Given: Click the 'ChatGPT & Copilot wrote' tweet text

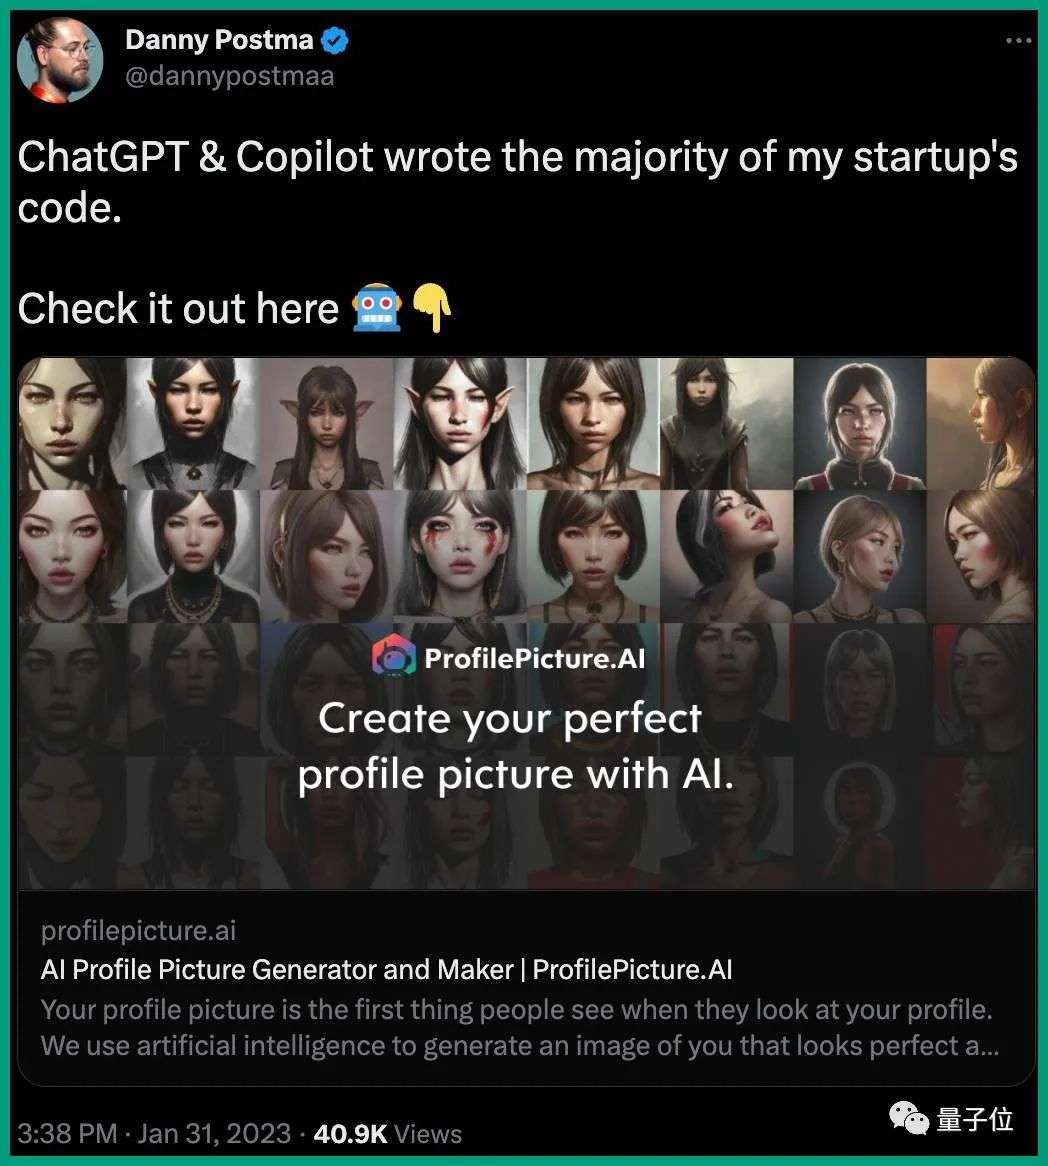Looking at the screenshot, I should pos(517,181).
